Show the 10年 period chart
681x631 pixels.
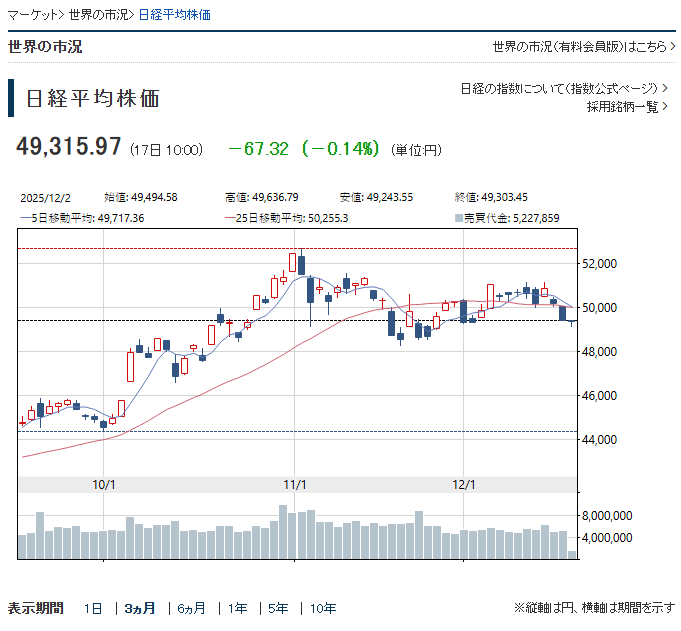coord(323,608)
